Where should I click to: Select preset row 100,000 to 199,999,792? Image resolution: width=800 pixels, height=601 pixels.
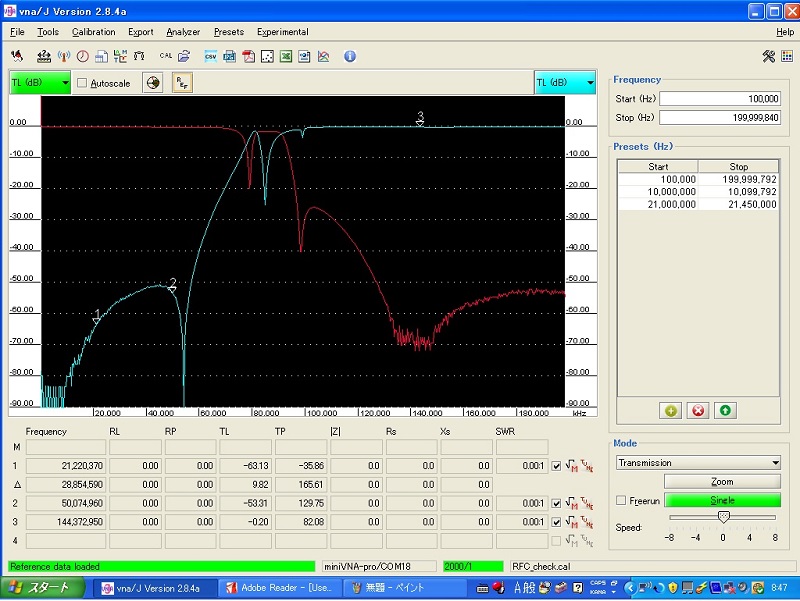[x=698, y=179]
